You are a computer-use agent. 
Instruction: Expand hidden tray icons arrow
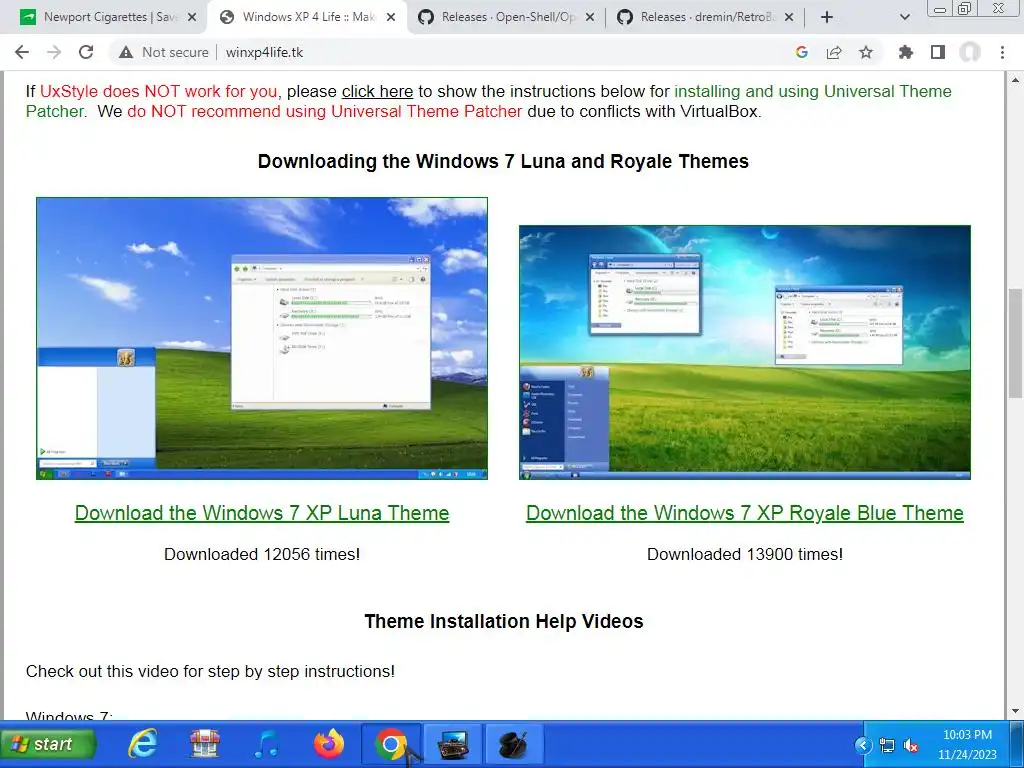pyautogui.click(x=863, y=744)
